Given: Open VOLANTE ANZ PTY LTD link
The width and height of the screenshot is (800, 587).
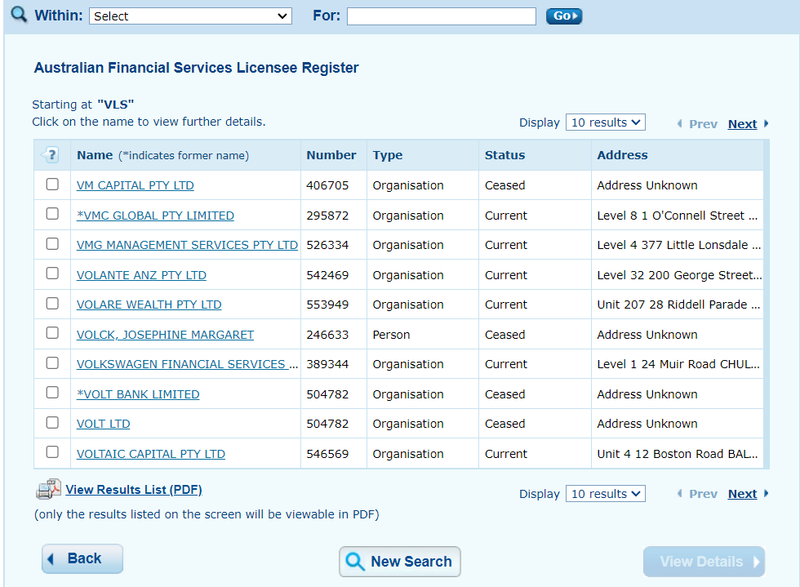Looking at the screenshot, I should pyautogui.click(x=141, y=275).
